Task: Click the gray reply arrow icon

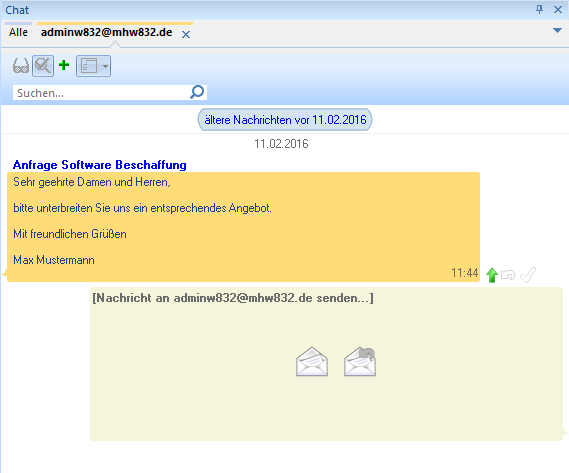Action: tap(508, 275)
